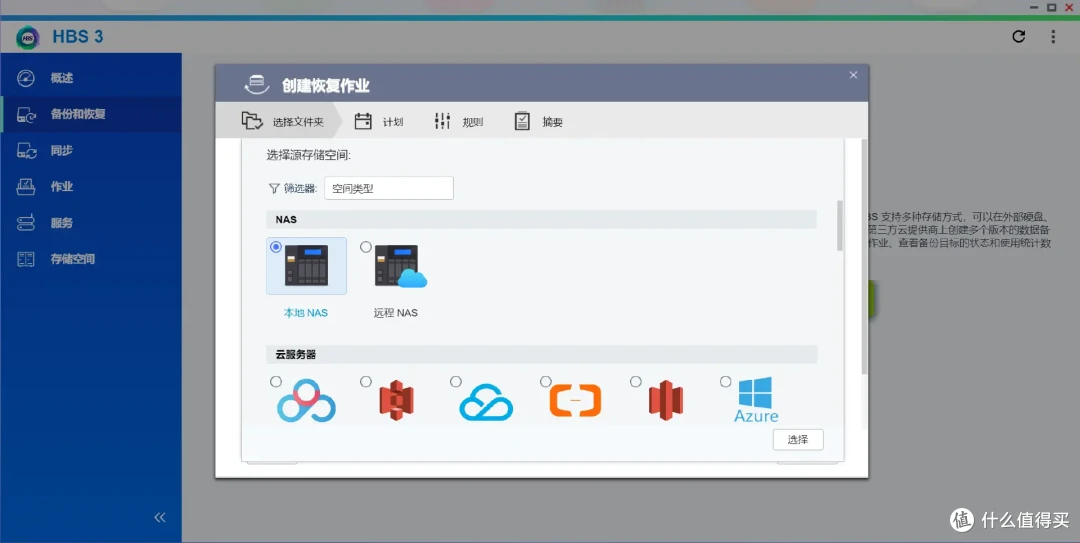Click the refresh icon in HBS header

click(1019, 37)
